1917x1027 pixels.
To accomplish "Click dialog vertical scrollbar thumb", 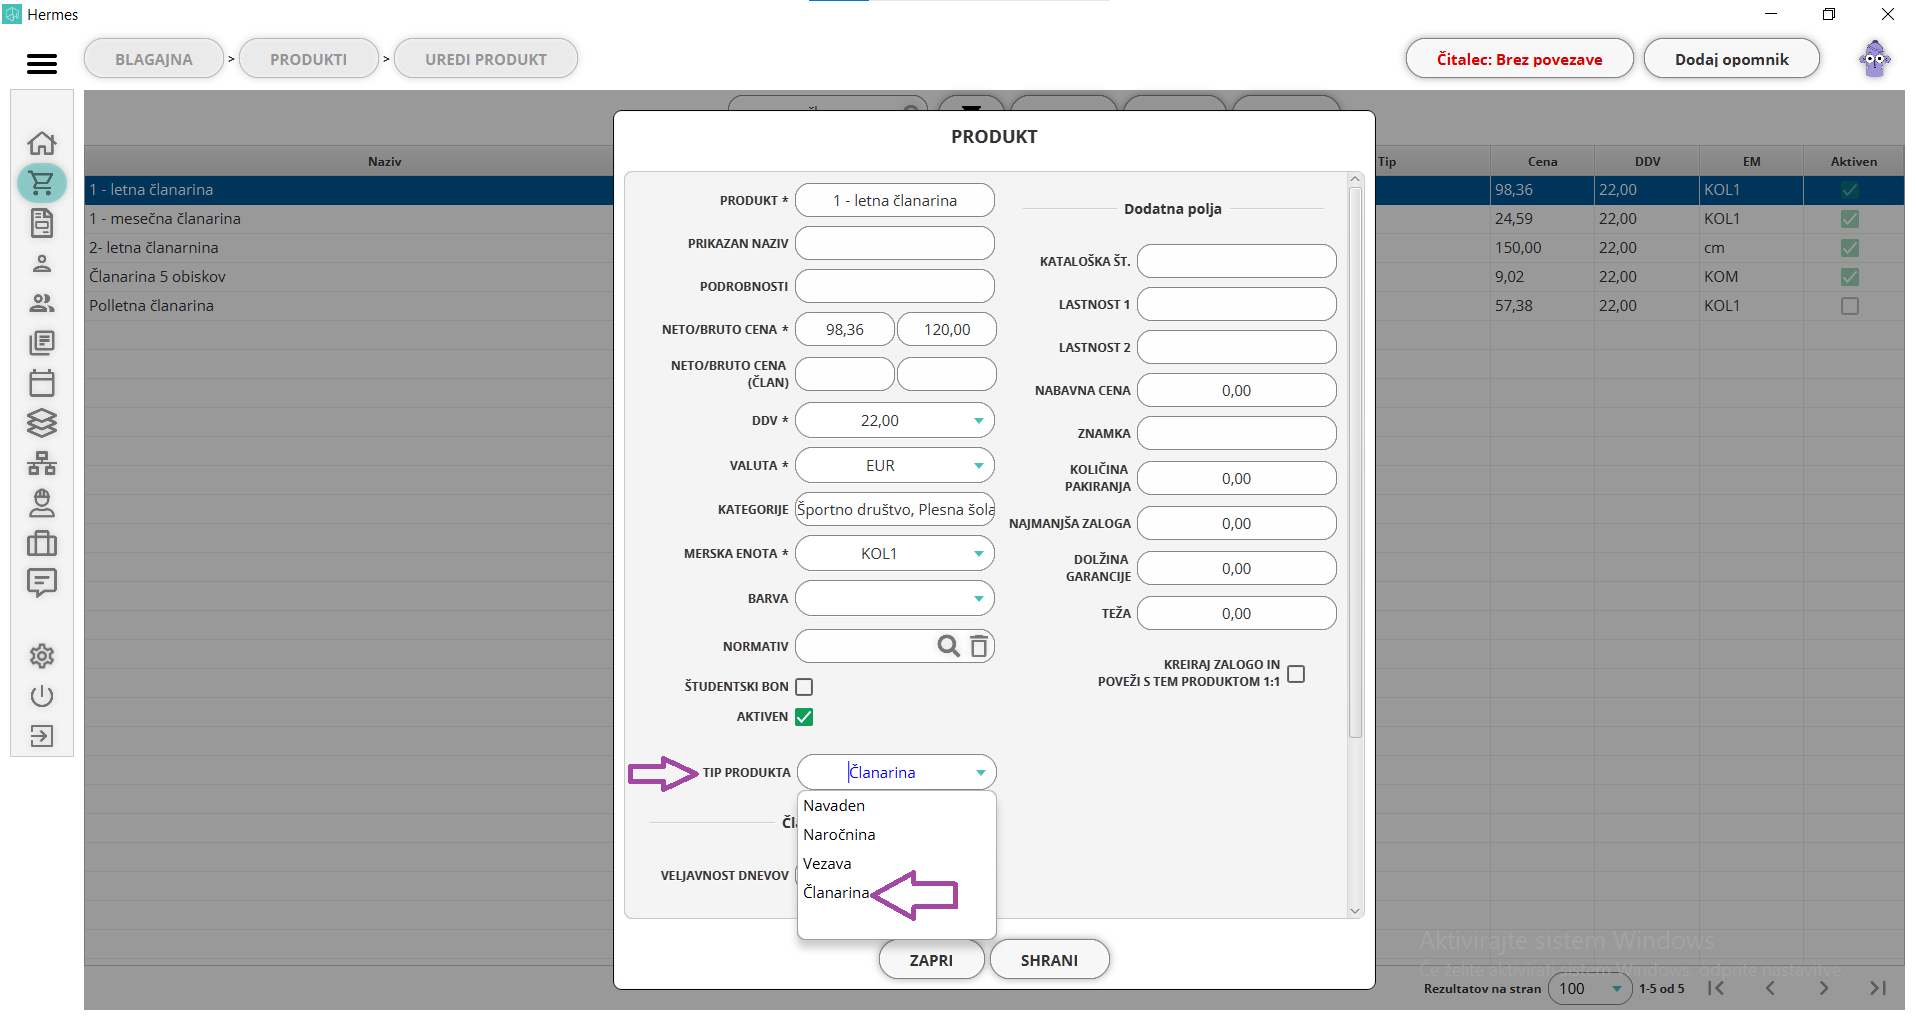I will [1355, 463].
